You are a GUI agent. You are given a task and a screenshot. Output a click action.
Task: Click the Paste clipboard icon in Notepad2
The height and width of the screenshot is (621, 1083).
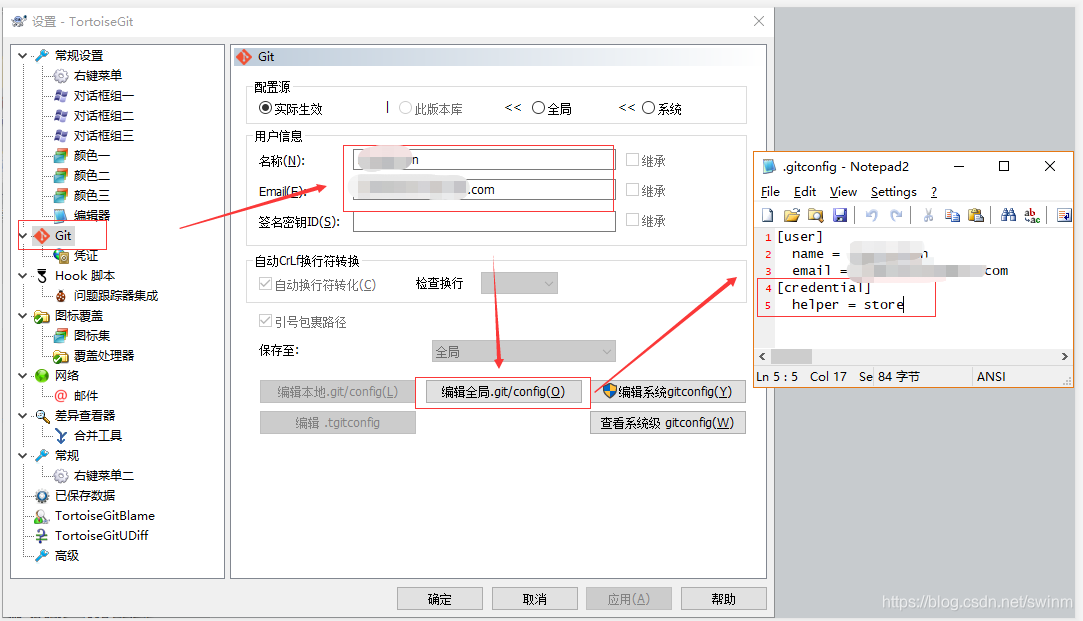coord(975,216)
